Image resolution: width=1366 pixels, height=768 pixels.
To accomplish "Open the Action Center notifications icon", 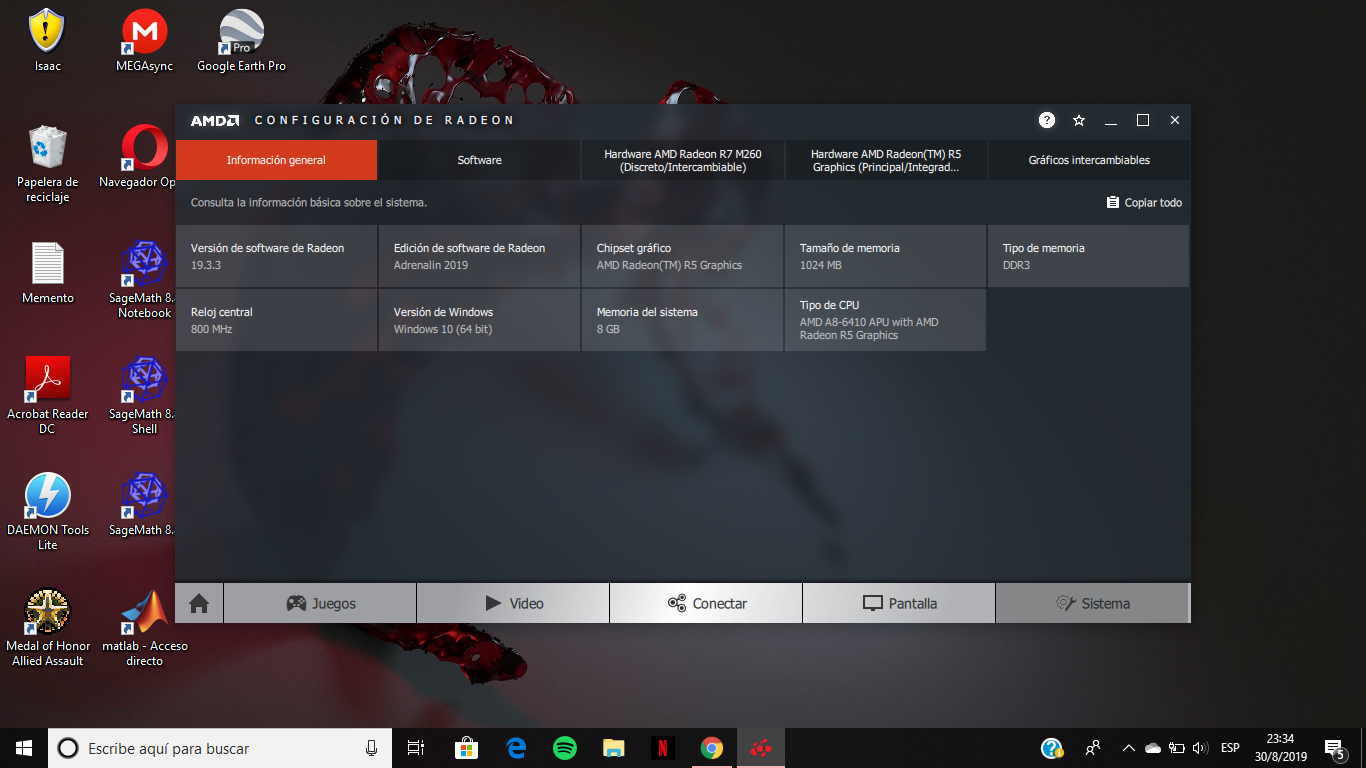I will (x=1334, y=748).
